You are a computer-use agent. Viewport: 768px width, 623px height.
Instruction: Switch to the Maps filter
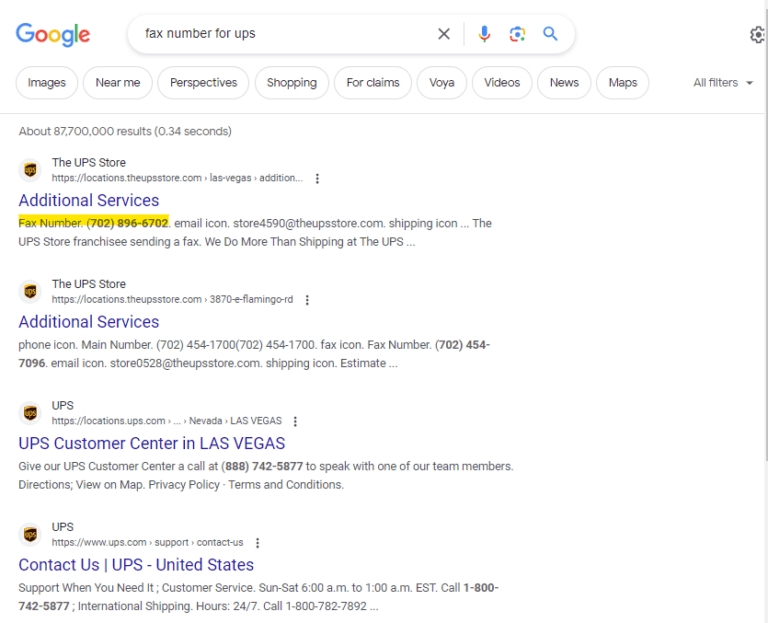click(x=622, y=83)
